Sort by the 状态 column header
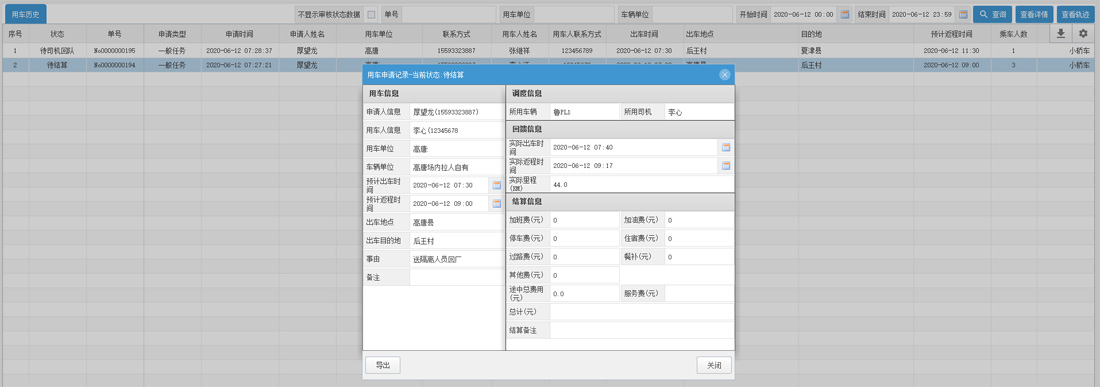Screen dimensions: 1100x387 point(58,33)
